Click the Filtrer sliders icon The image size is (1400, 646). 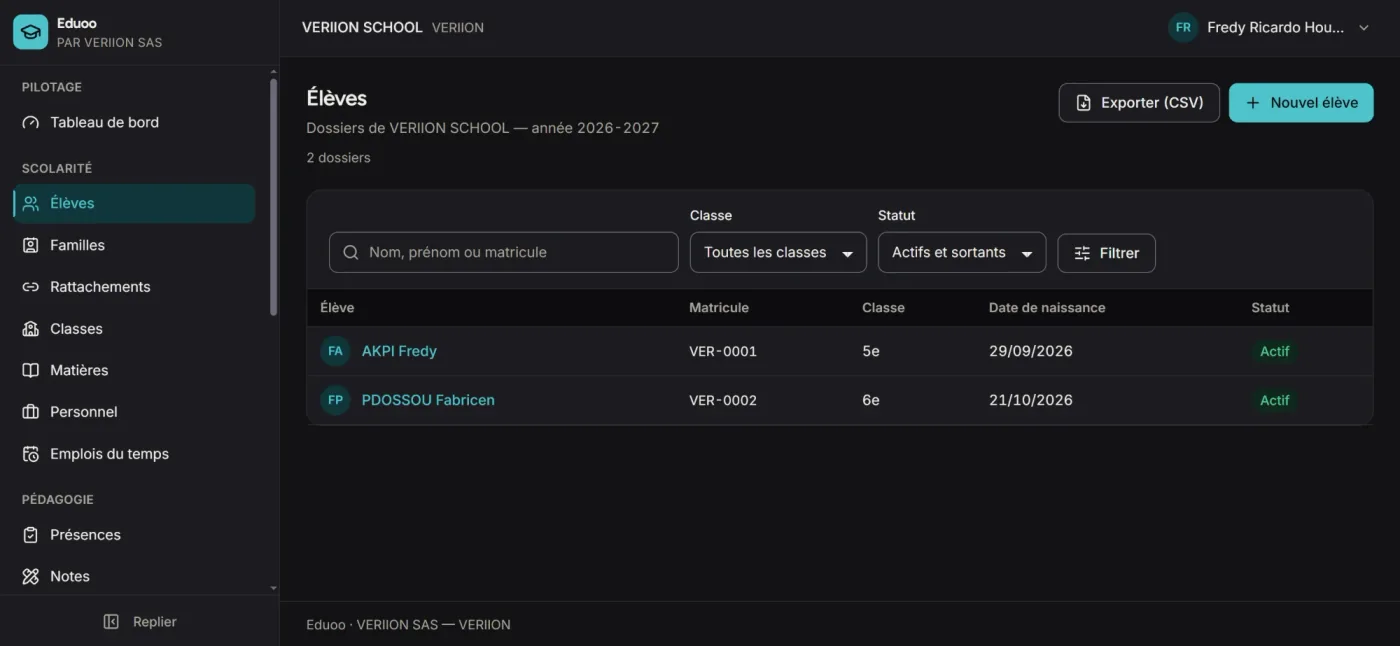(x=1082, y=254)
